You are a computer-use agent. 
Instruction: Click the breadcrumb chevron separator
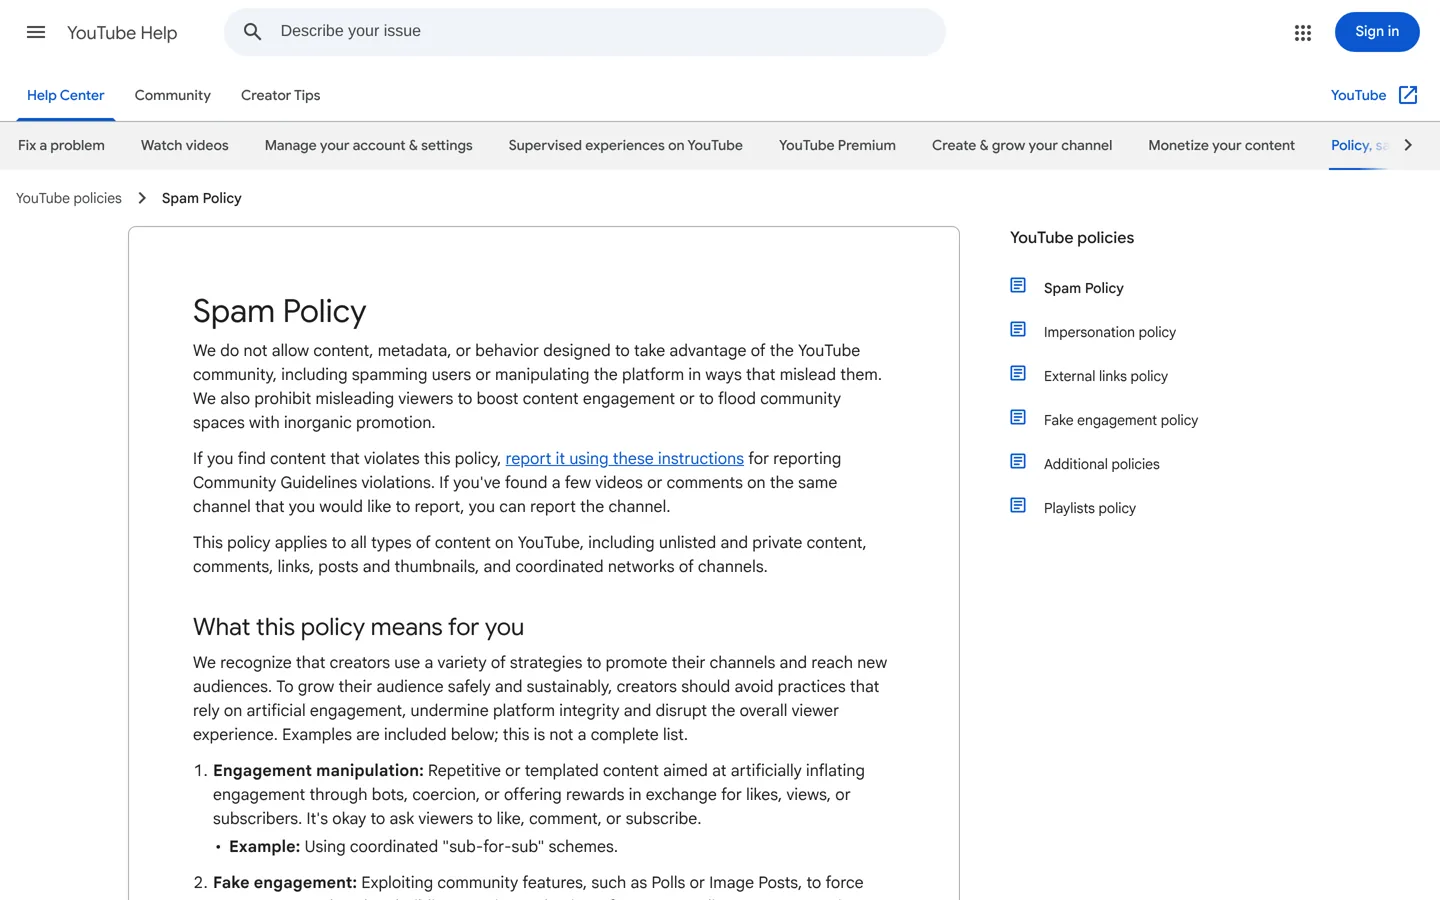pos(142,198)
